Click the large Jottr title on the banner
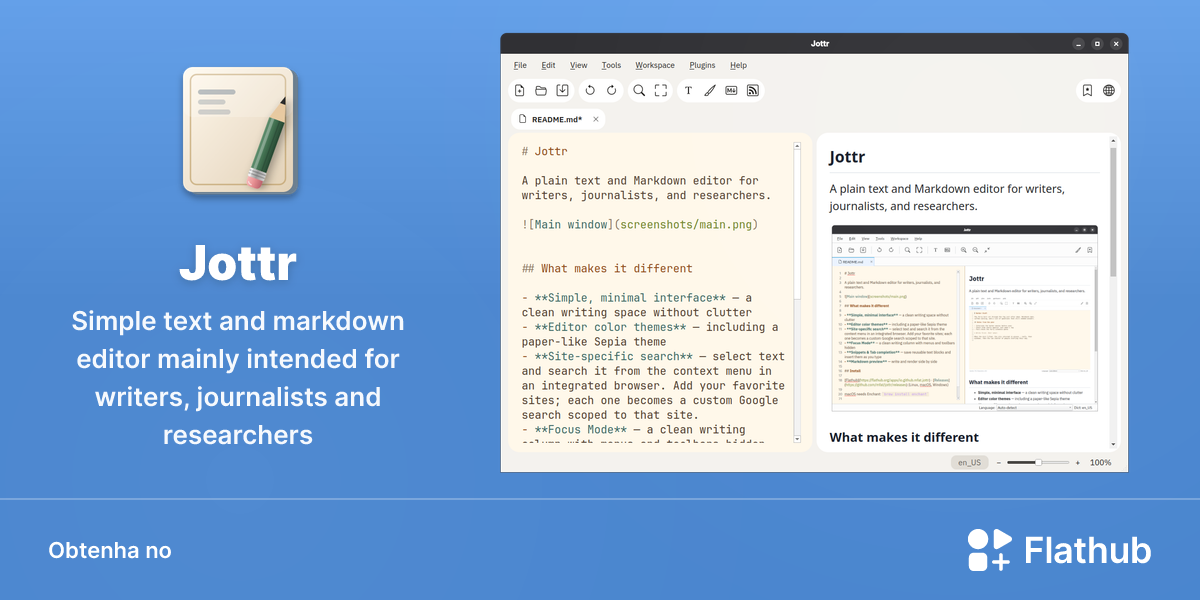This screenshot has width=1200, height=600. tap(238, 263)
